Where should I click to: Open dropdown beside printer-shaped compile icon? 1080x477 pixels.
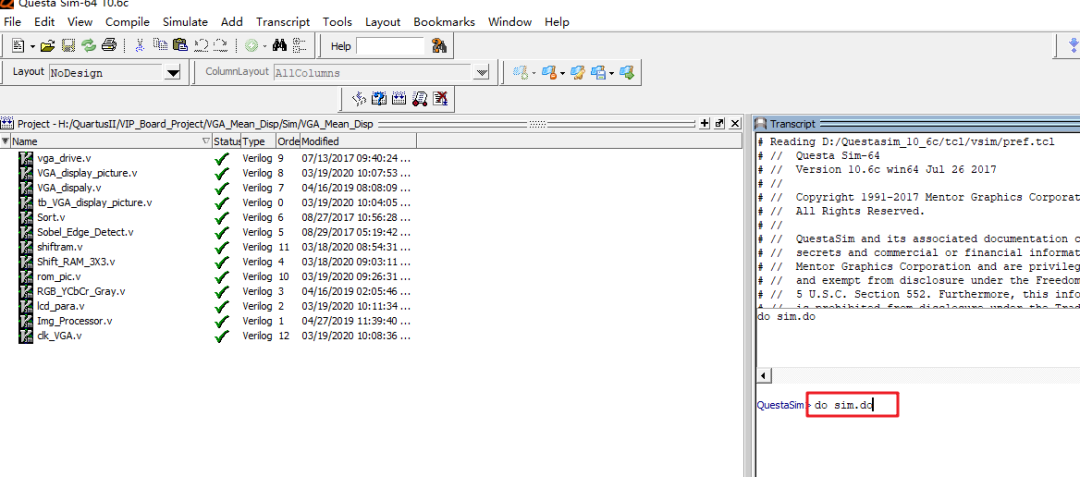[x=612, y=73]
